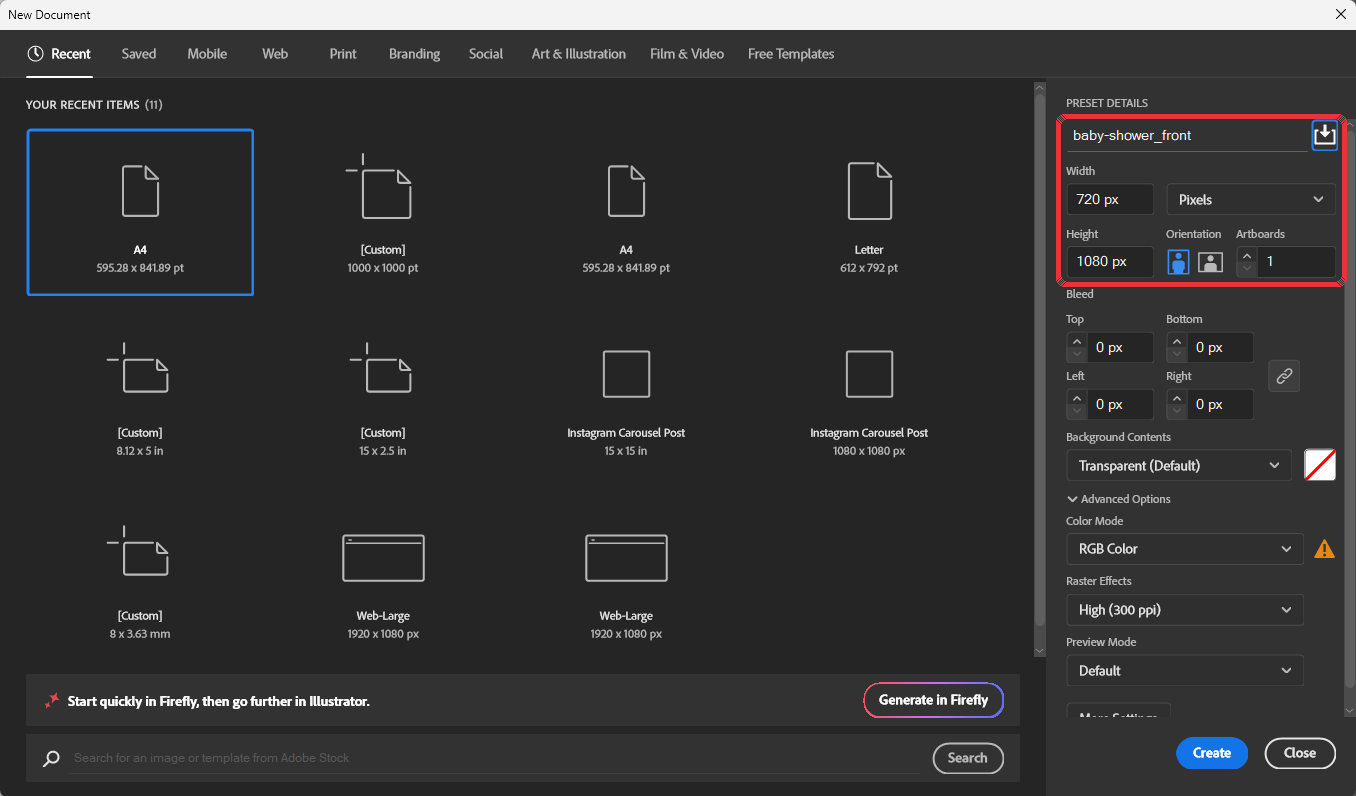Screen dimensions: 1356x796
Task: Open the Branding tab
Action: 415,54
